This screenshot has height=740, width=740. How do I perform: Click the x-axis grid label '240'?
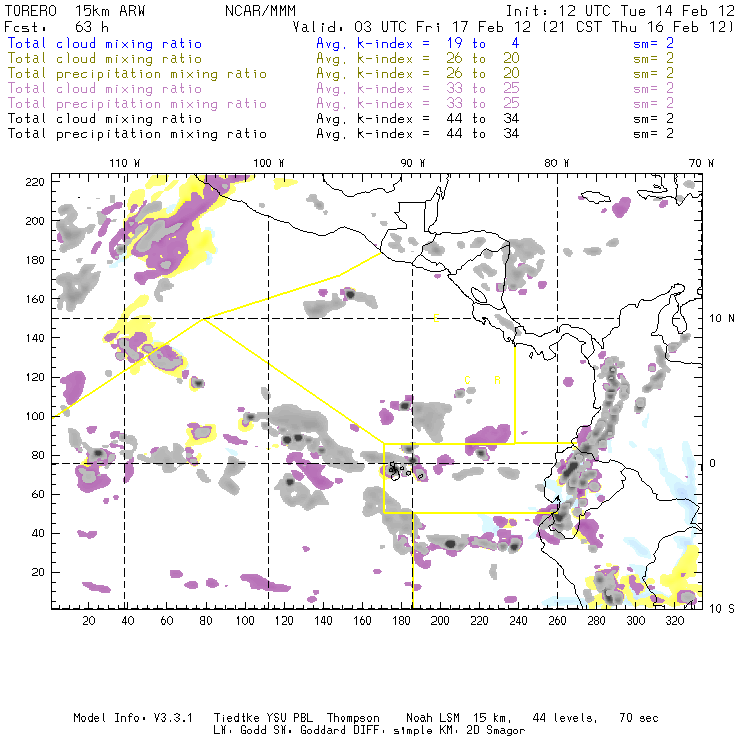(518, 621)
